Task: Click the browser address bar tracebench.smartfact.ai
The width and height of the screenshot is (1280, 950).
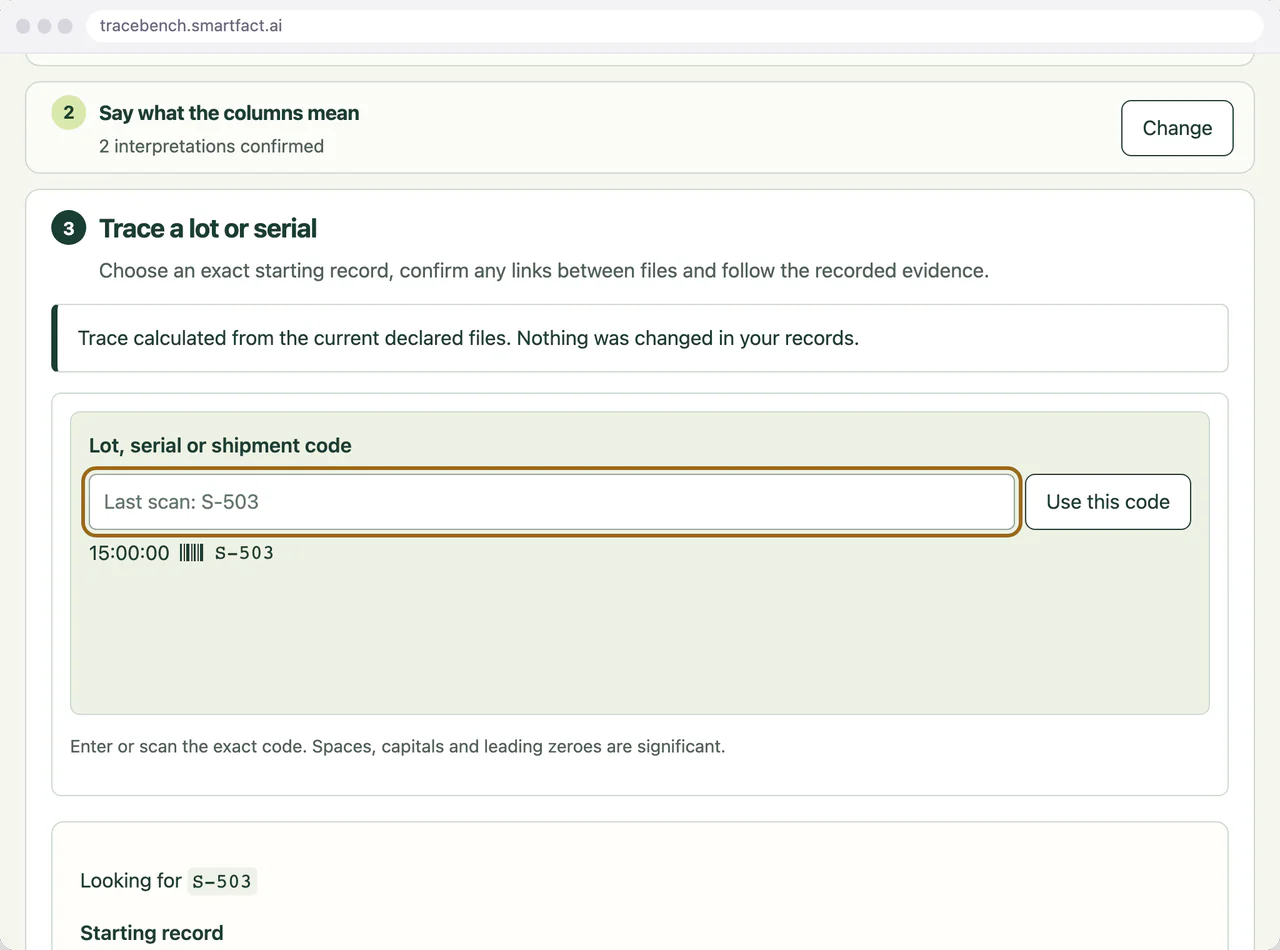Action: (675, 26)
